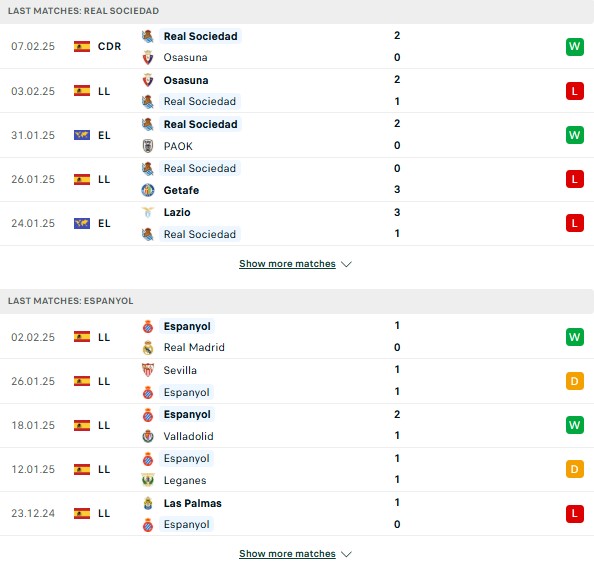
Task: Click the PAOK club crest icon
Action: pyautogui.click(x=148, y=146)
